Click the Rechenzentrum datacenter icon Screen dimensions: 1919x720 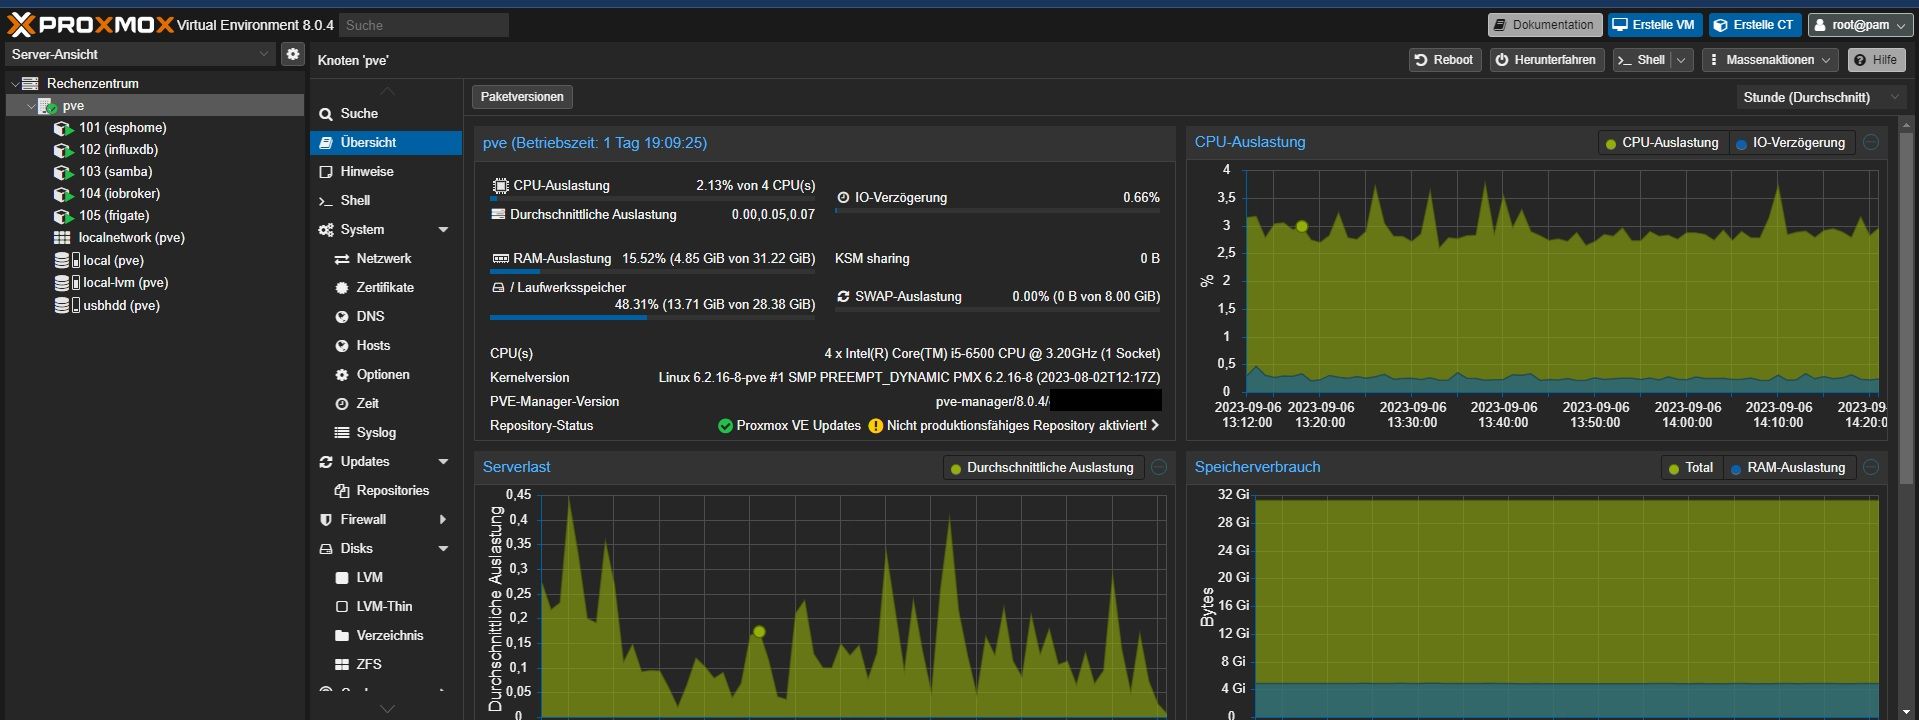[x=30, y=84]
